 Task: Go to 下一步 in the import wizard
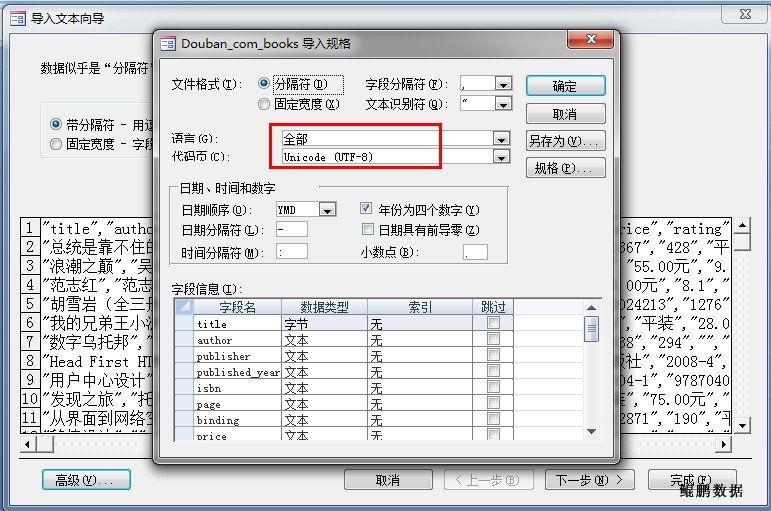(589, 480)
